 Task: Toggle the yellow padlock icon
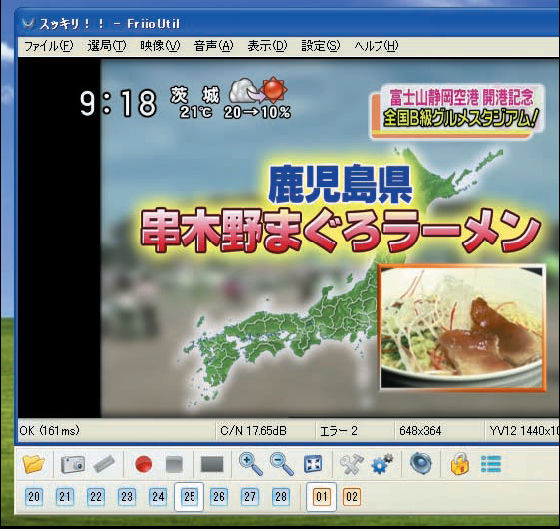click(x=459, y=464)
